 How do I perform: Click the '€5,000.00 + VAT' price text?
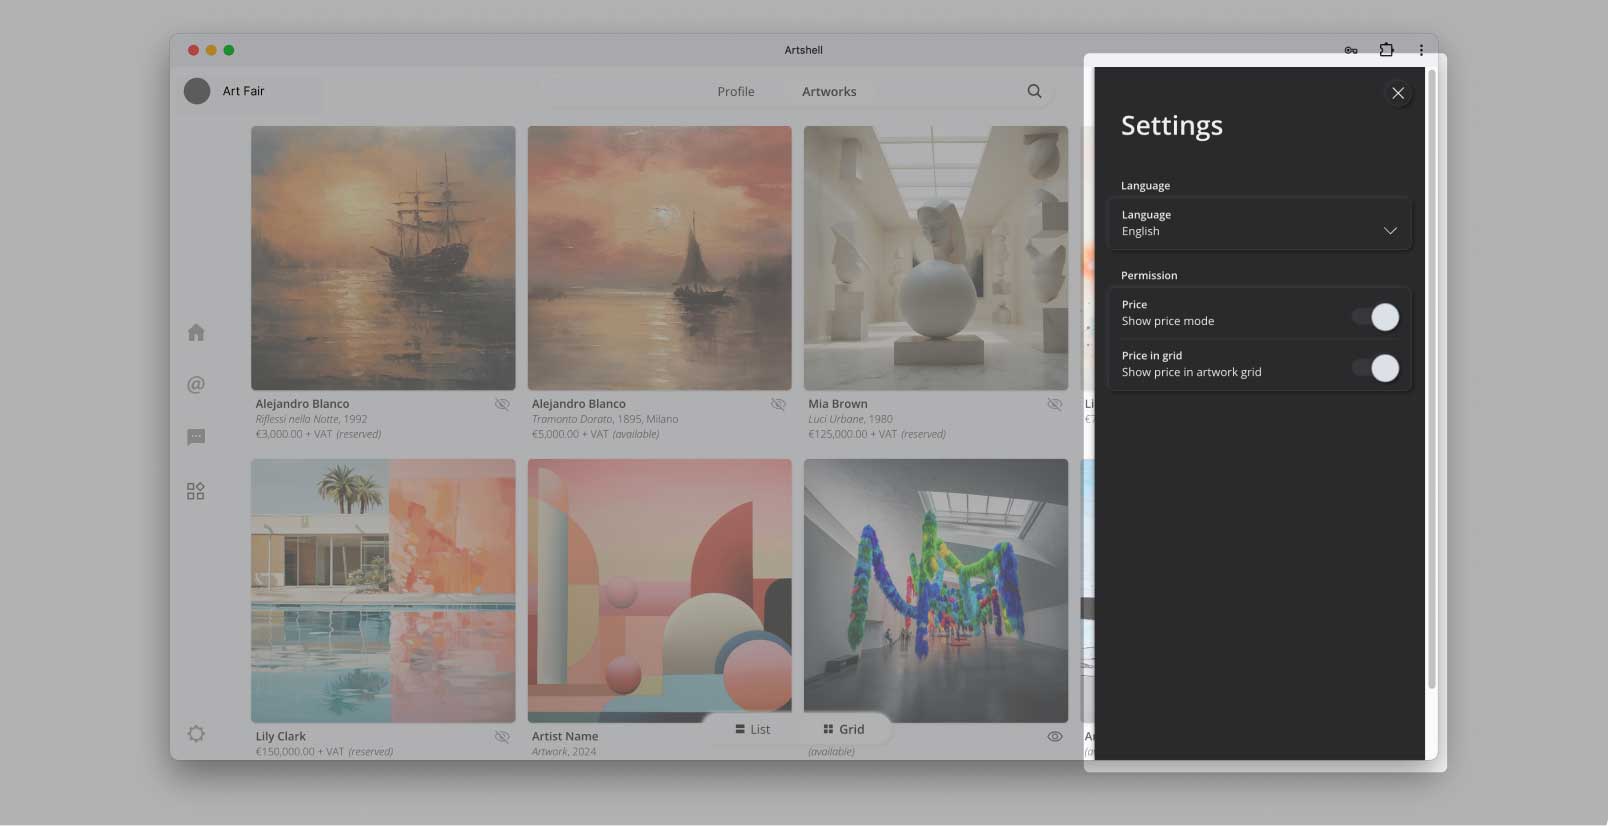click(570, 434)
